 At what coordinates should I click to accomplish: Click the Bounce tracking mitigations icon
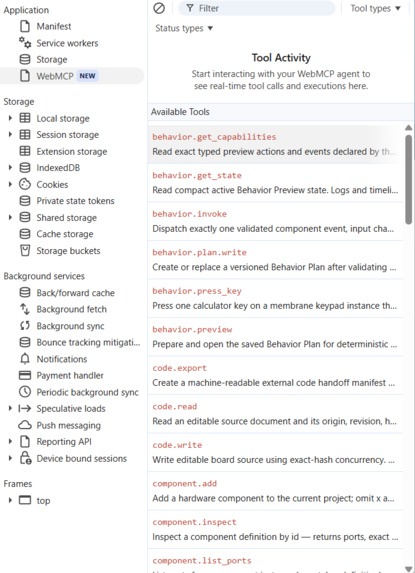pos(25,342)
